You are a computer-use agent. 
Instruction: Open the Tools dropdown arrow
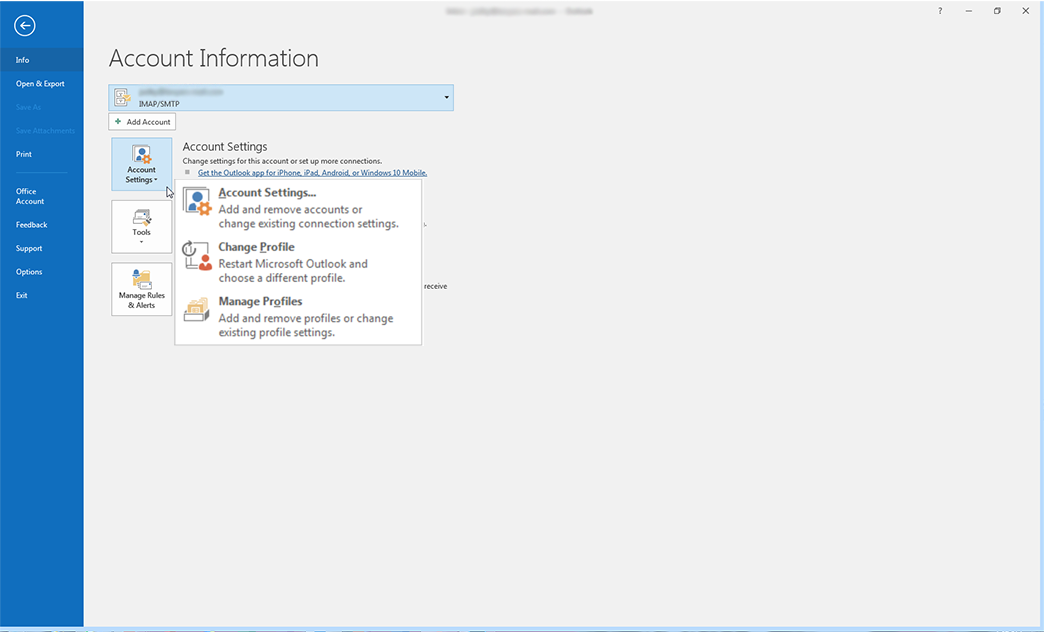click(x=141, y=242)
